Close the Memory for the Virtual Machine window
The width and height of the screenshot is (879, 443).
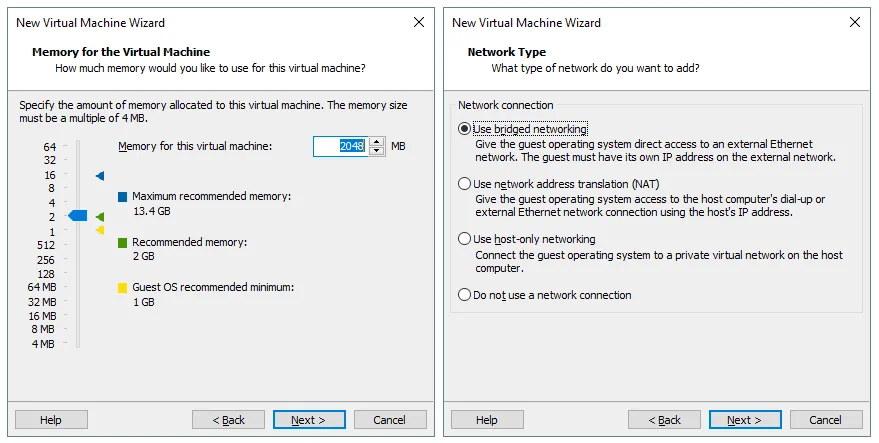[418, 22]
